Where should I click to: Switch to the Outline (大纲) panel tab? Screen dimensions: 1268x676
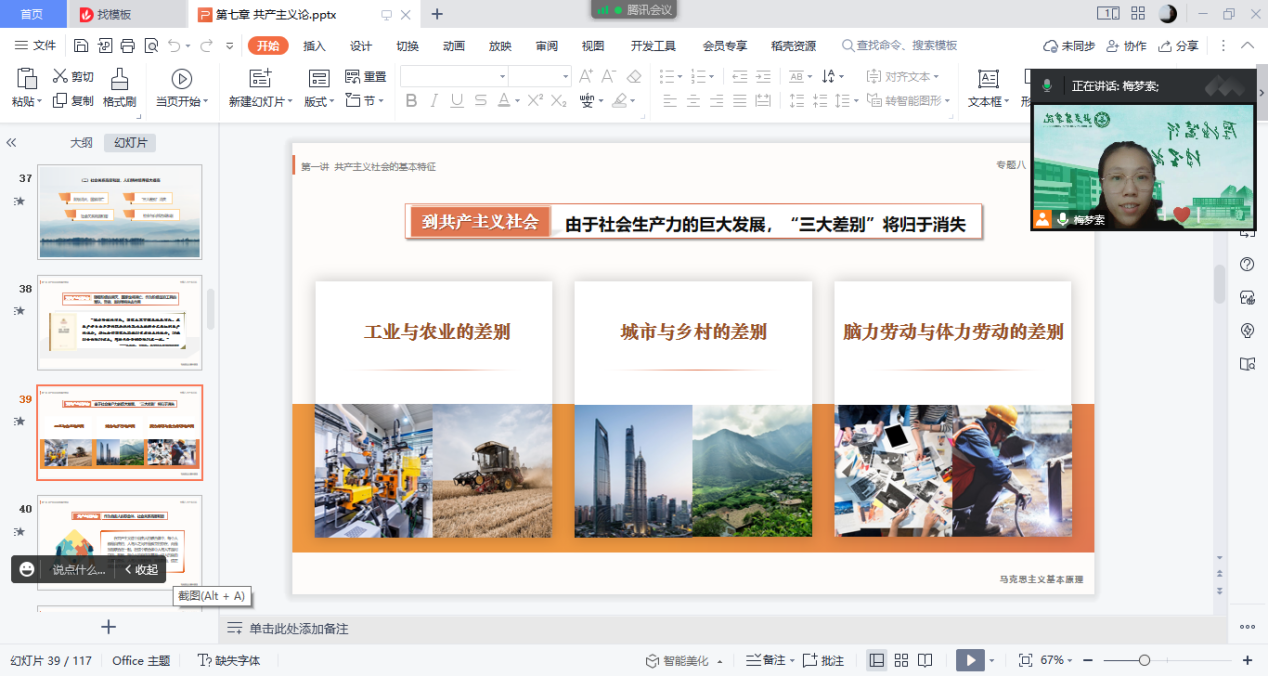pos(81,143)
